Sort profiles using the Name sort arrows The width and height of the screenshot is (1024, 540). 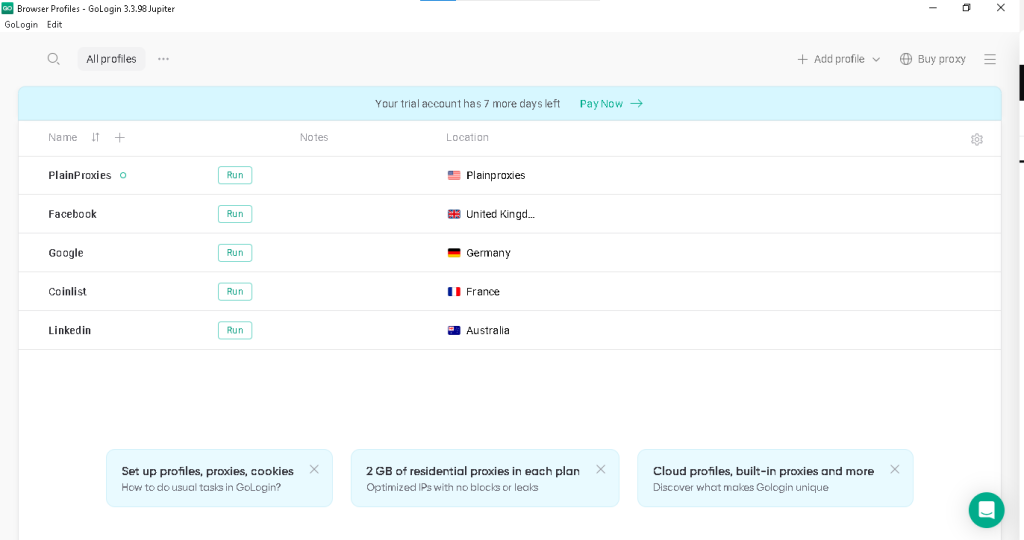pyautogui.click(x=95, y=137)
